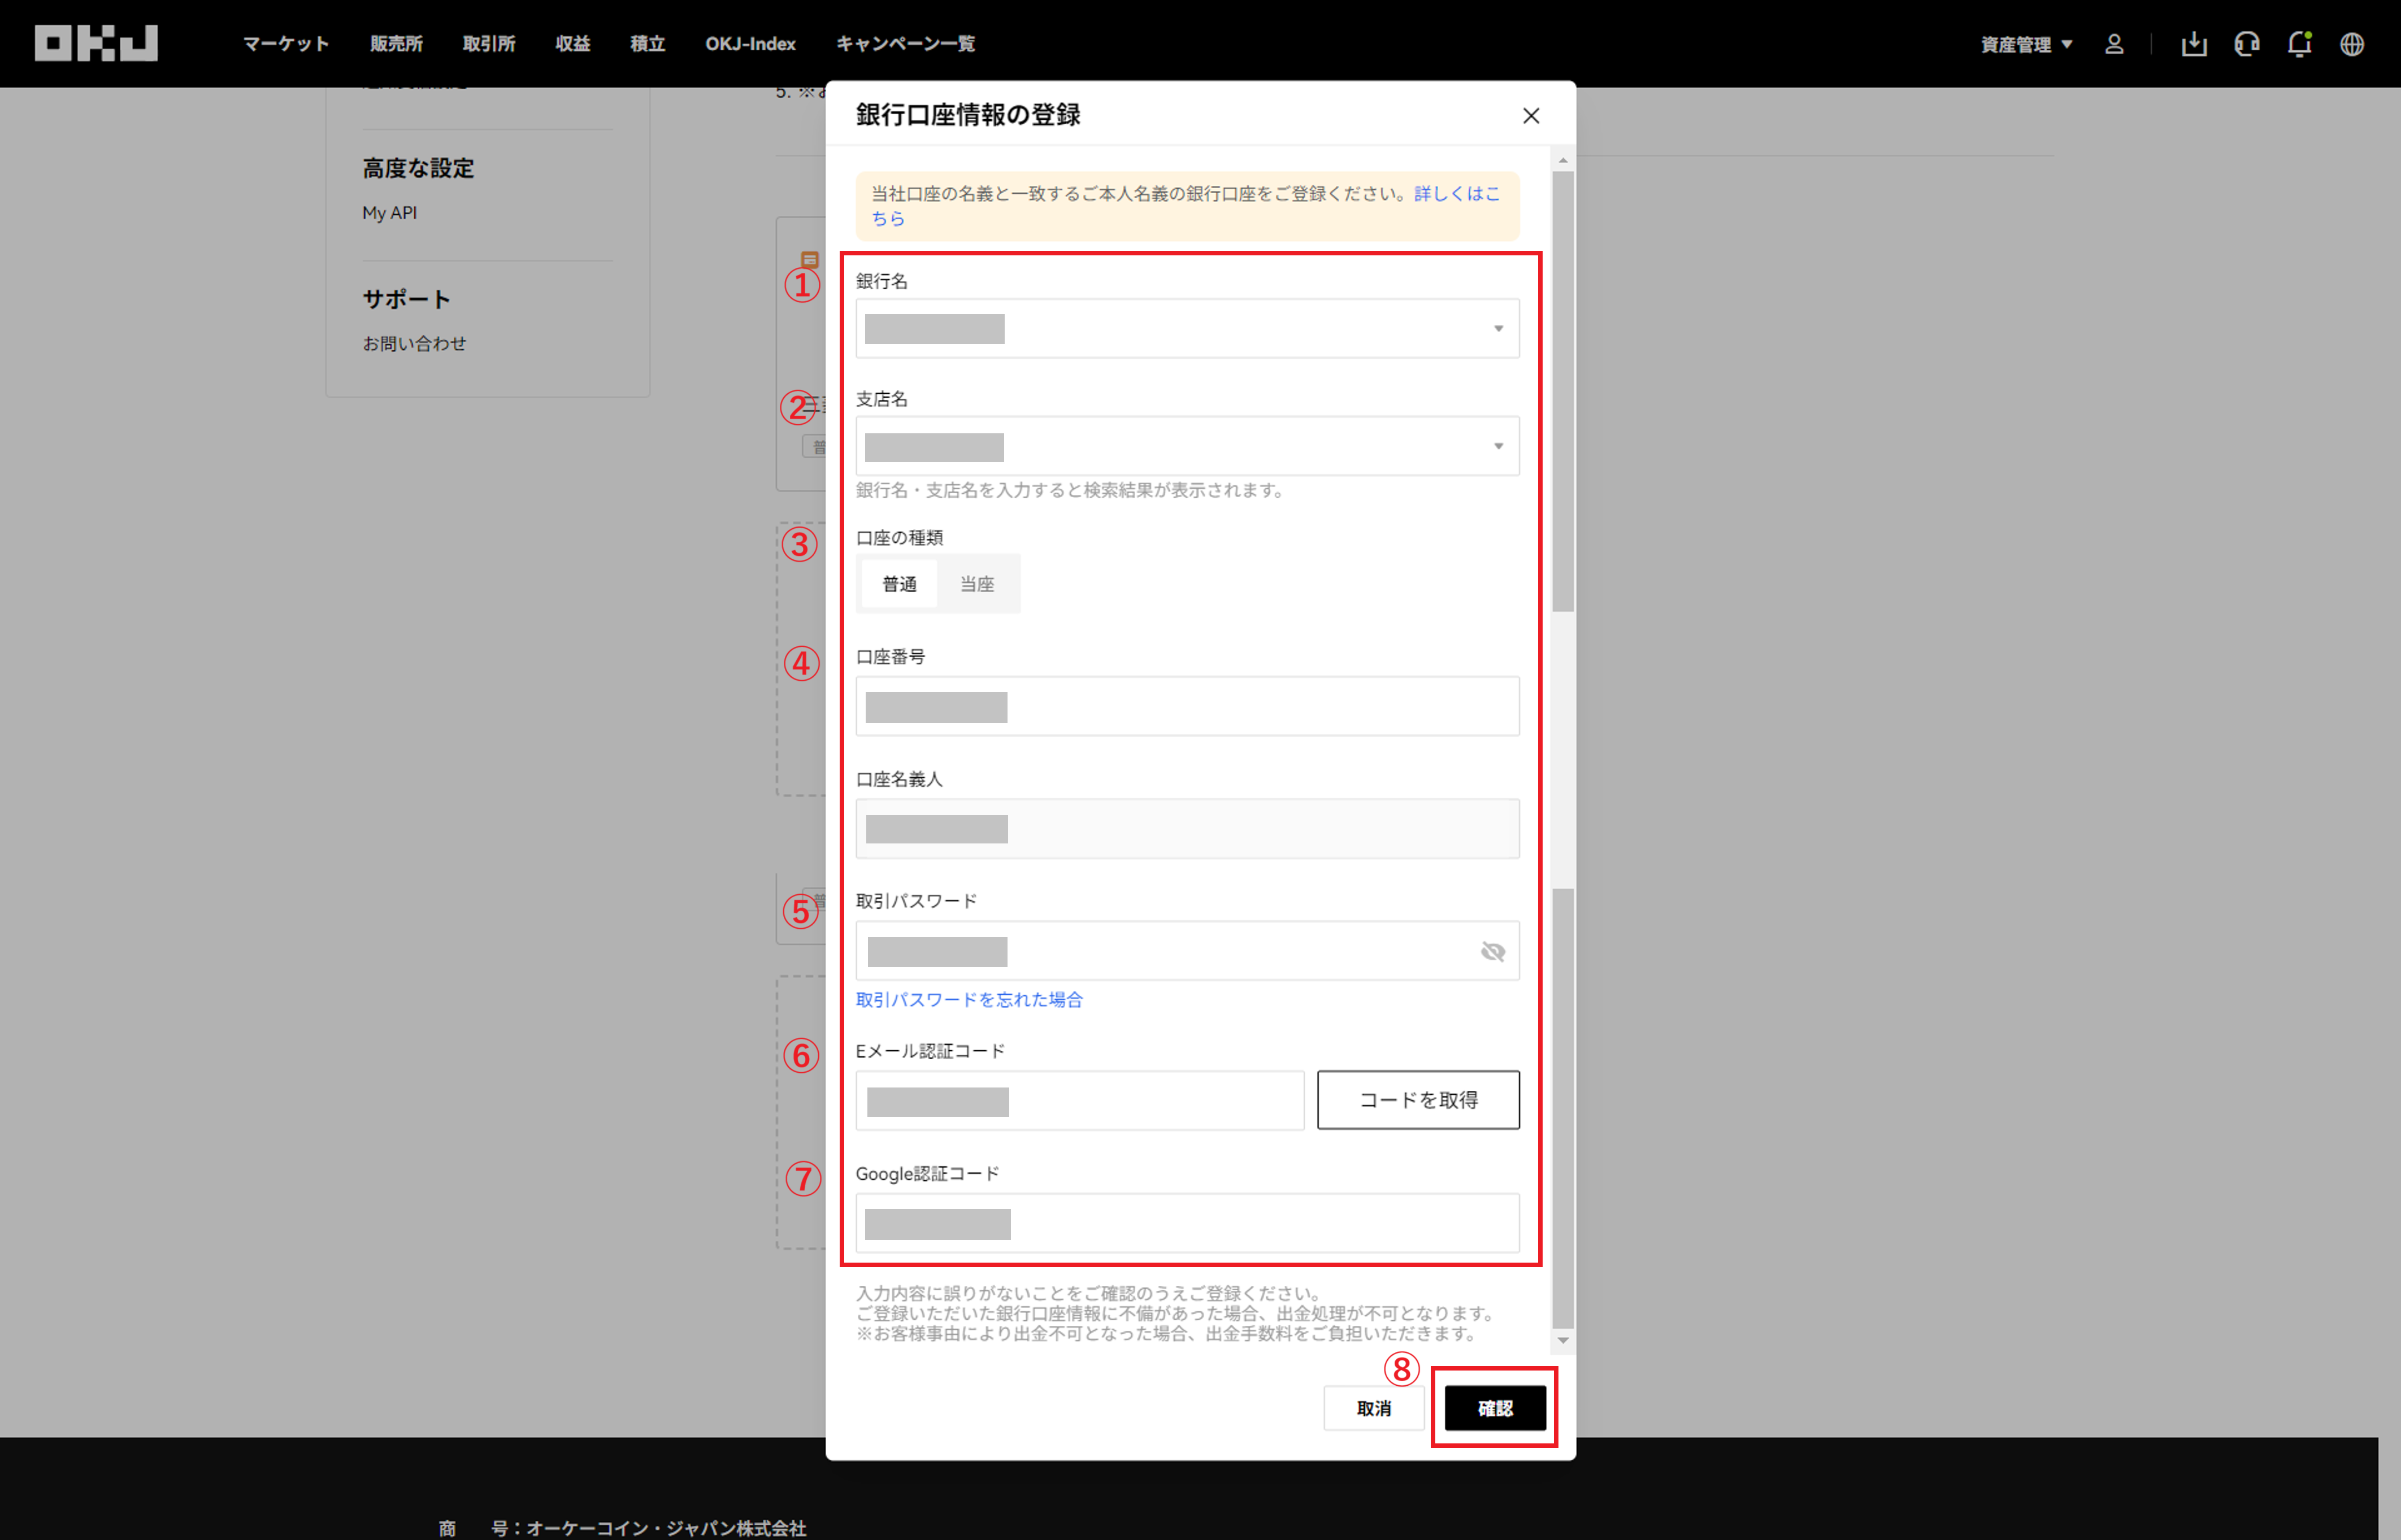
Task: Click the 口座番号 input field
Action: (x=1187, y=706)
